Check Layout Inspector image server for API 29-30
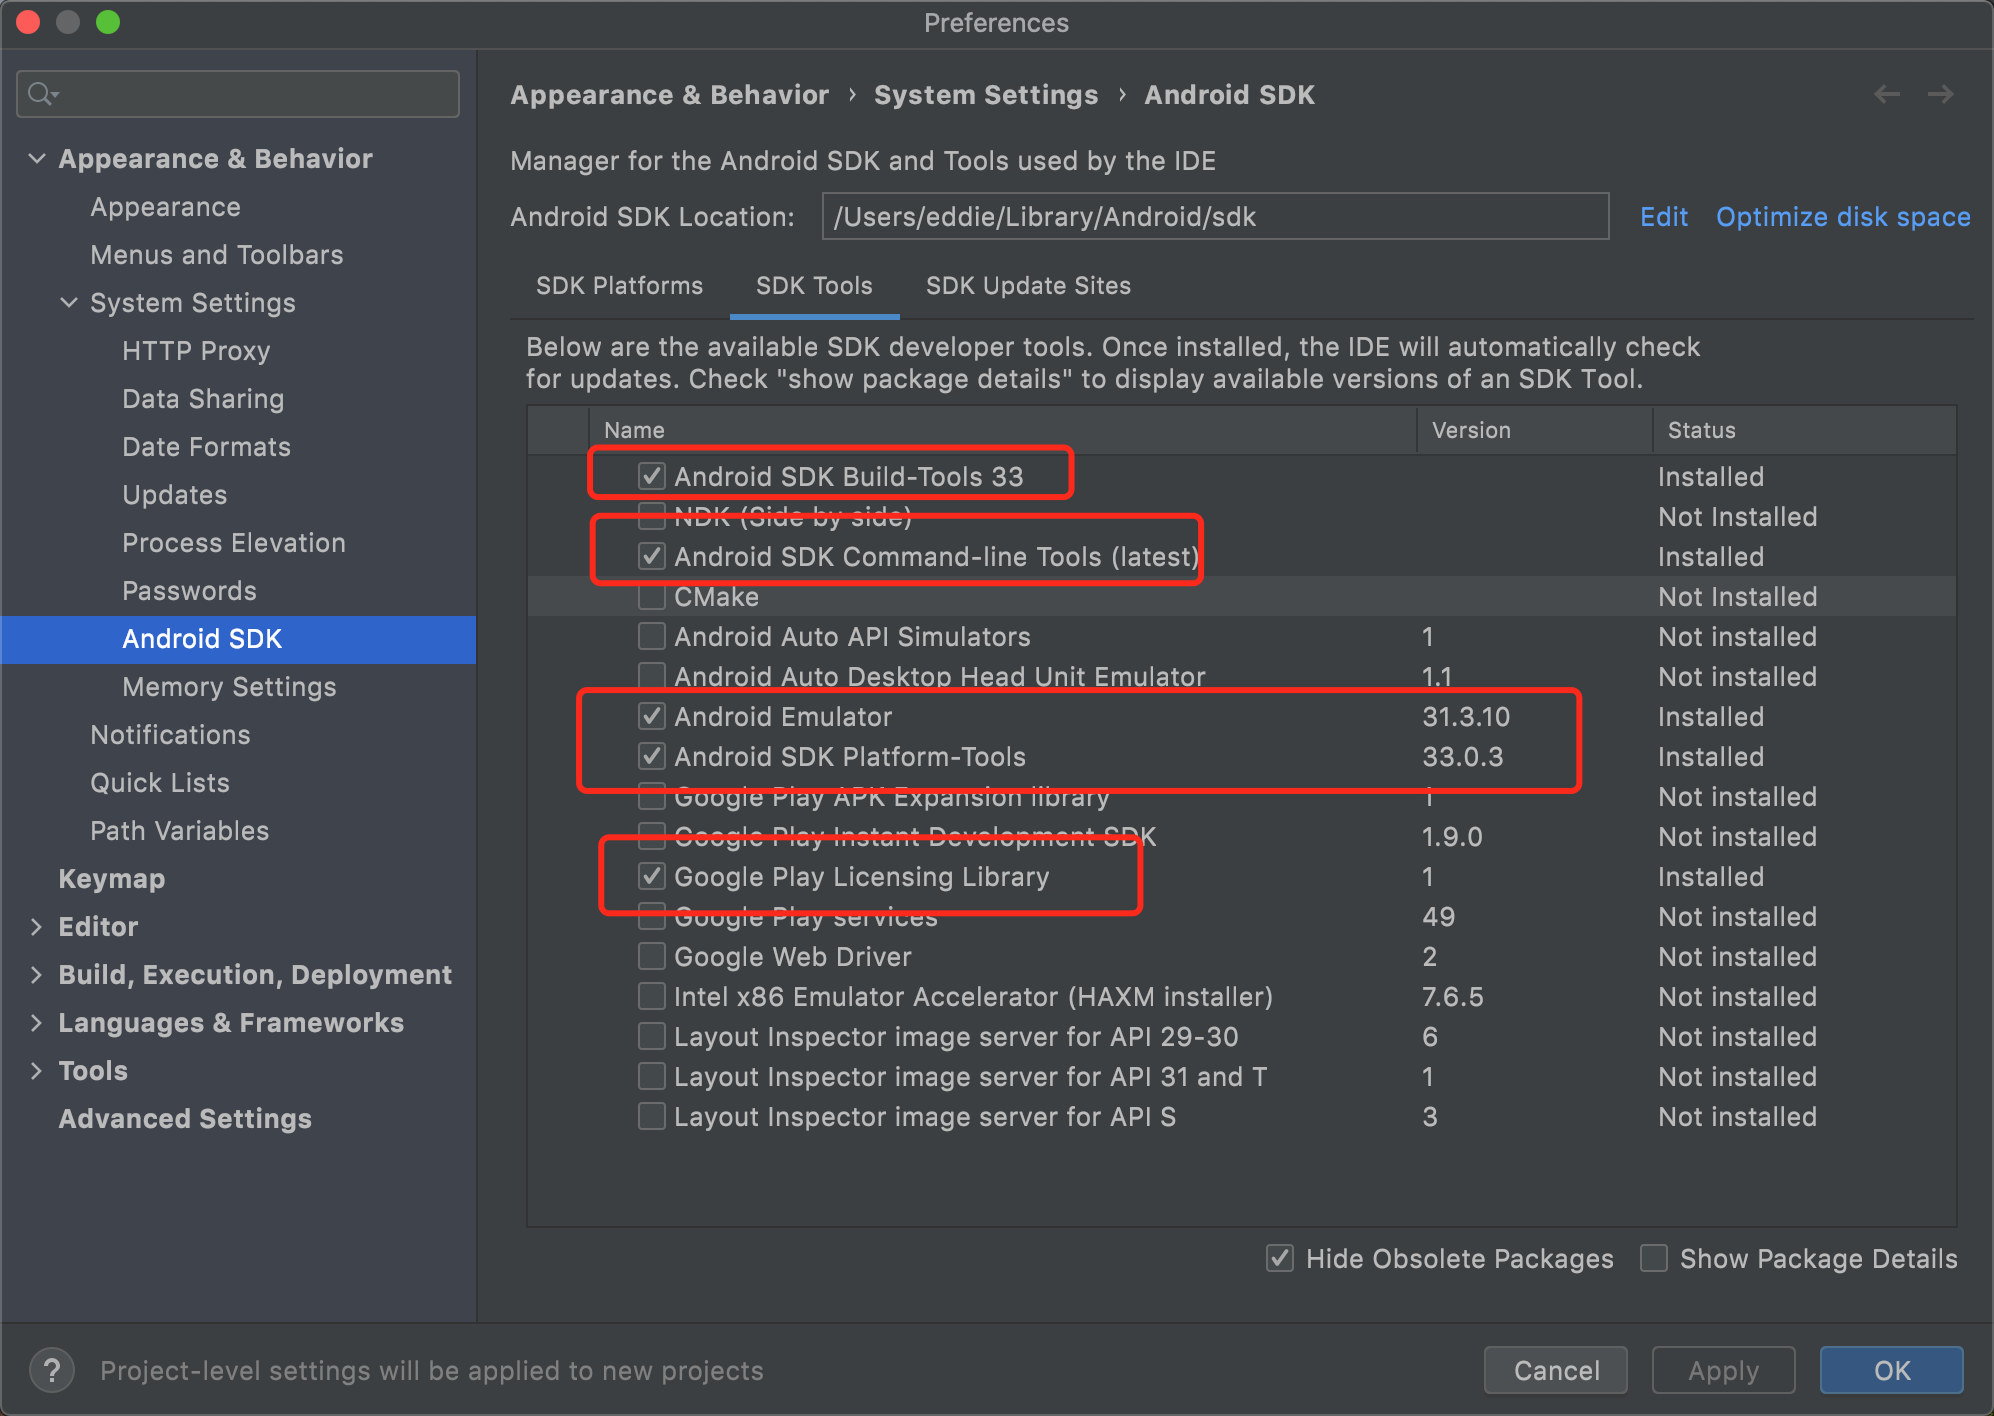Viewport: 1994px width, 1416px height. click(x=652, y=1036)
